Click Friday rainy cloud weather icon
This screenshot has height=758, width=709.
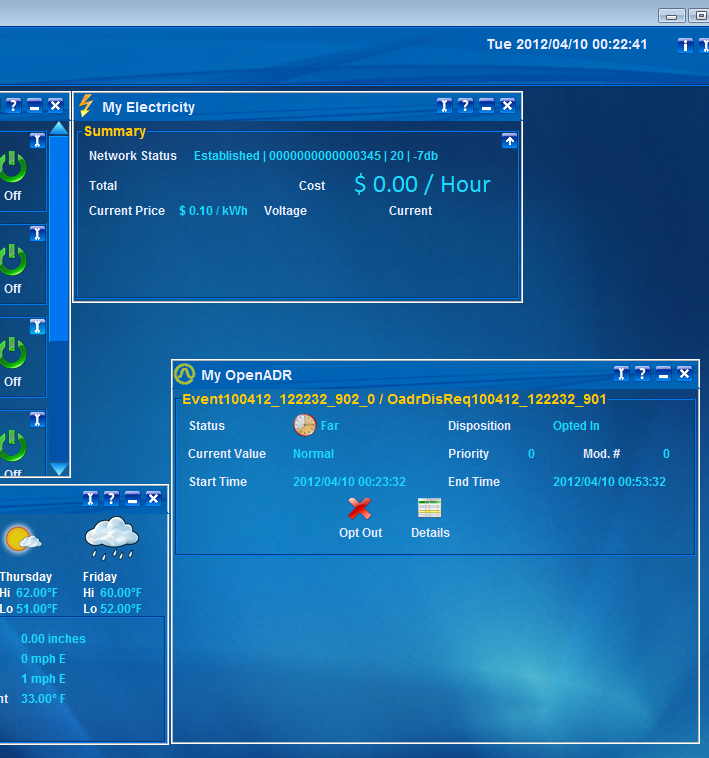pos(112,538)
